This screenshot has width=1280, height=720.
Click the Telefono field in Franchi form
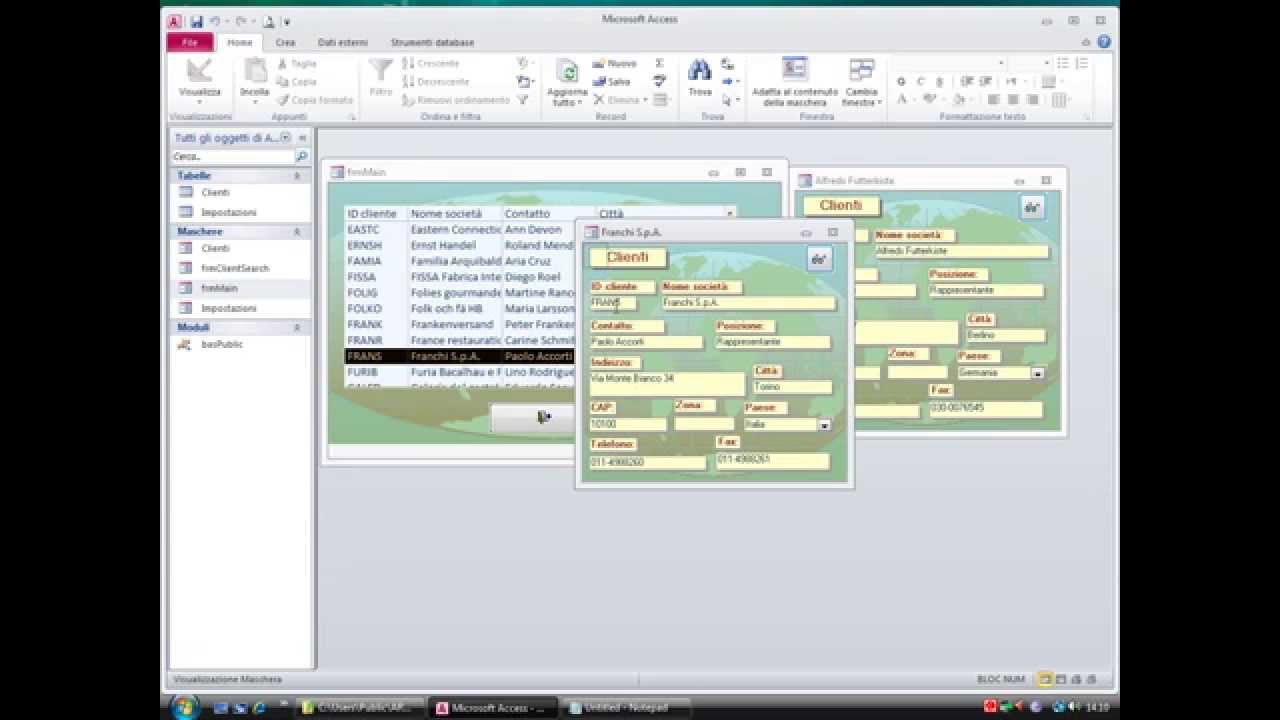(x=647, y=462)
